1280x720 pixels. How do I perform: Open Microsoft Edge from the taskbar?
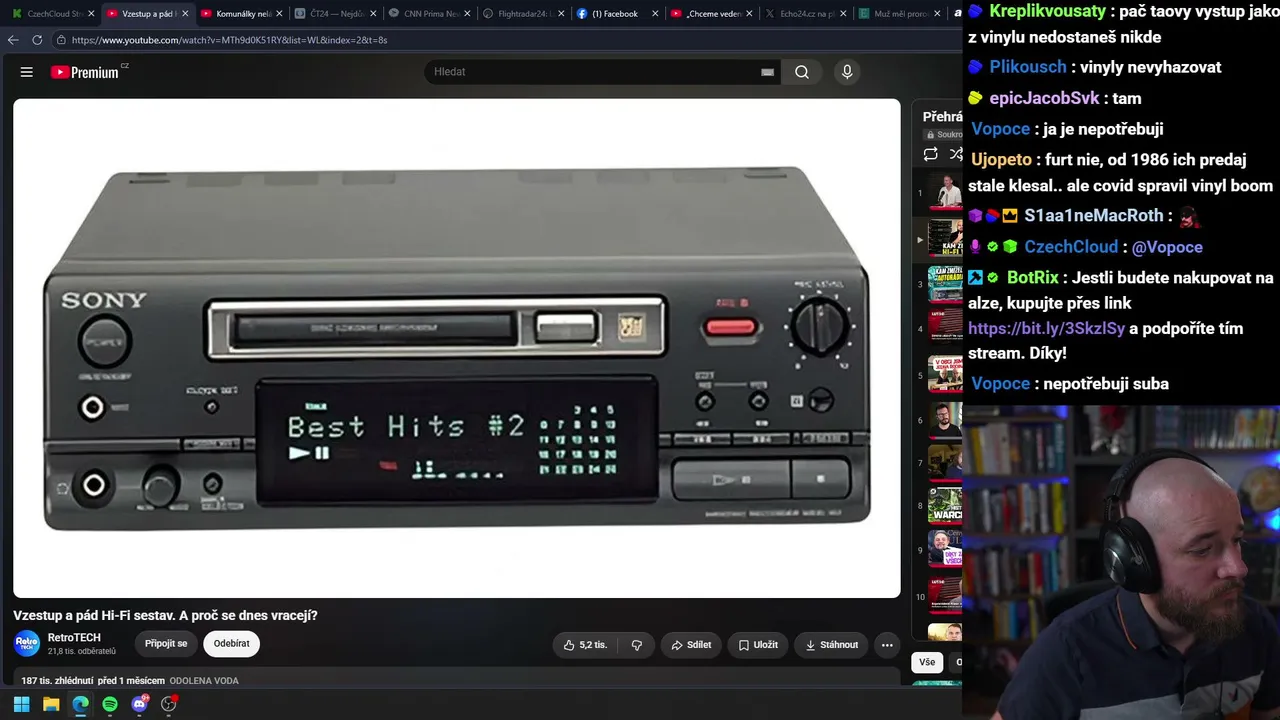[80, 704]
